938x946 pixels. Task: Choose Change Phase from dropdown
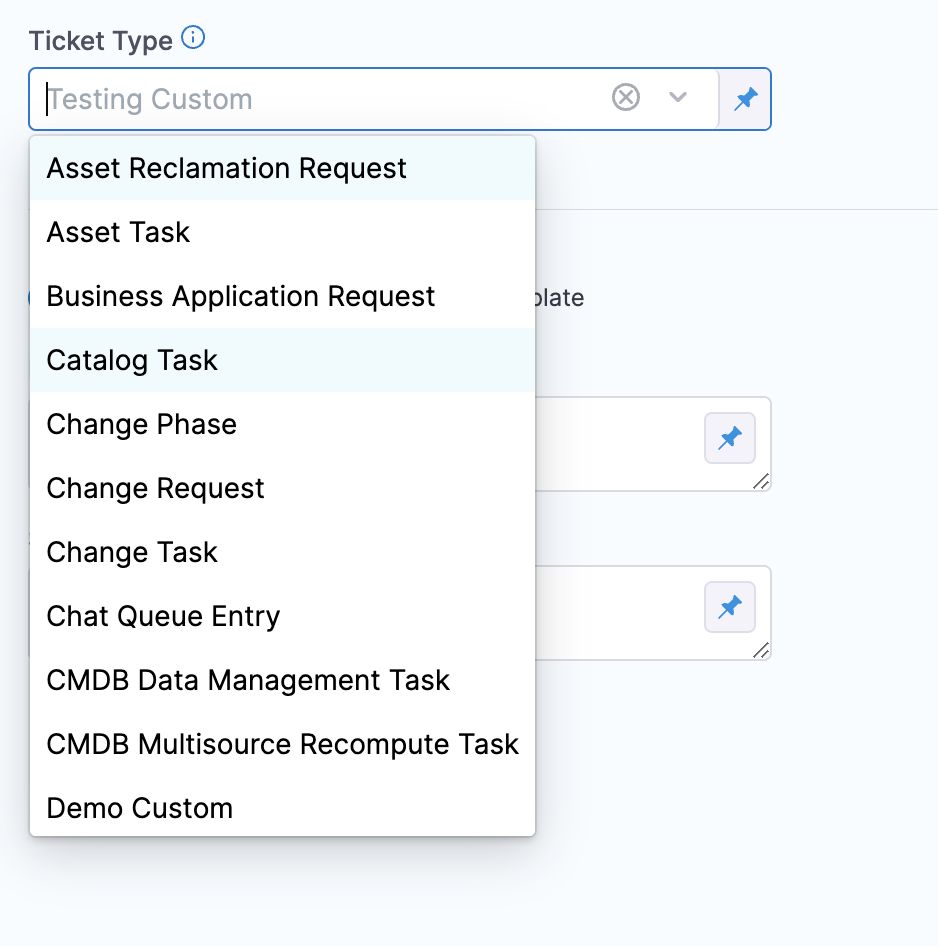[142, 424]
